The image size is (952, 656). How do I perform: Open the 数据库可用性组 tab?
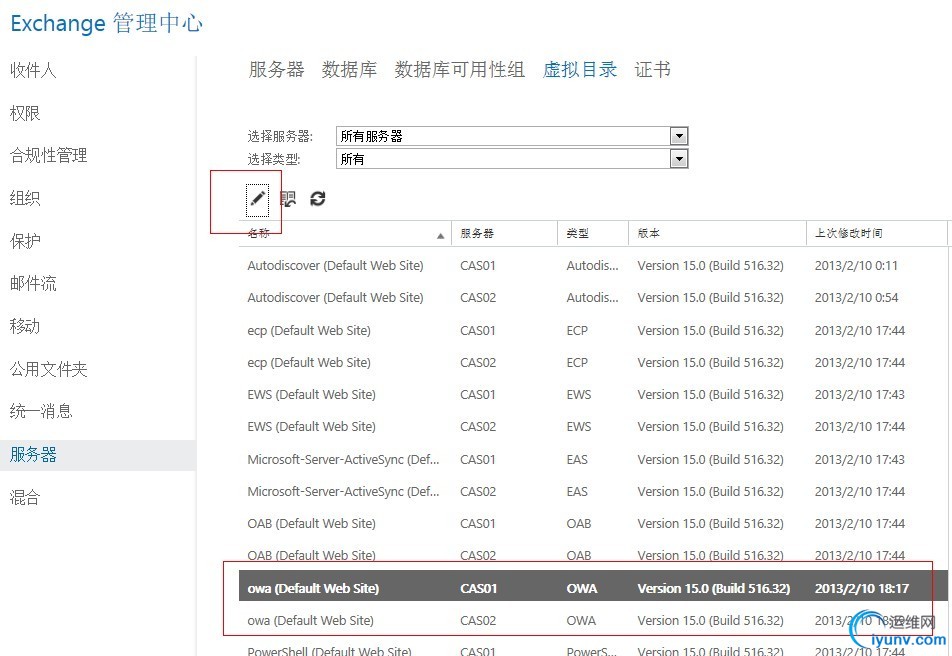pos(460,69)
